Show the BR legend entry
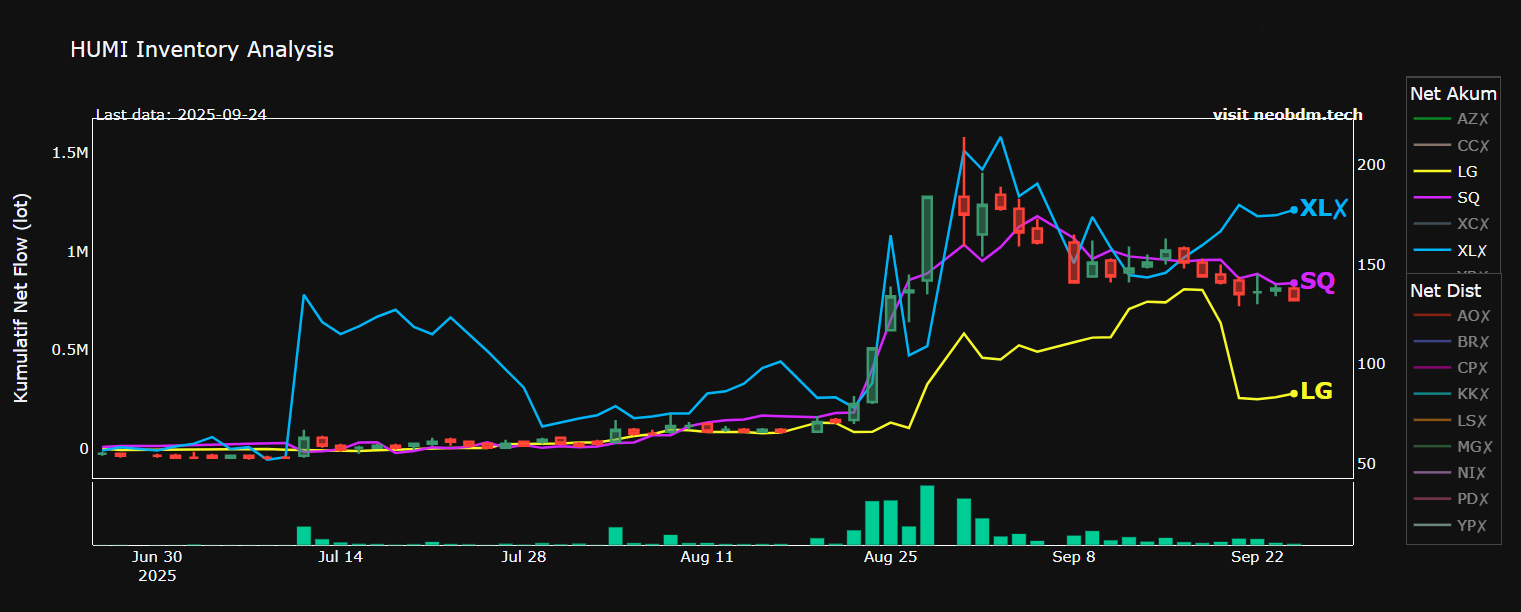Image resolution: width=1521 pixels, height=612 pixels. coord(1472,342)
